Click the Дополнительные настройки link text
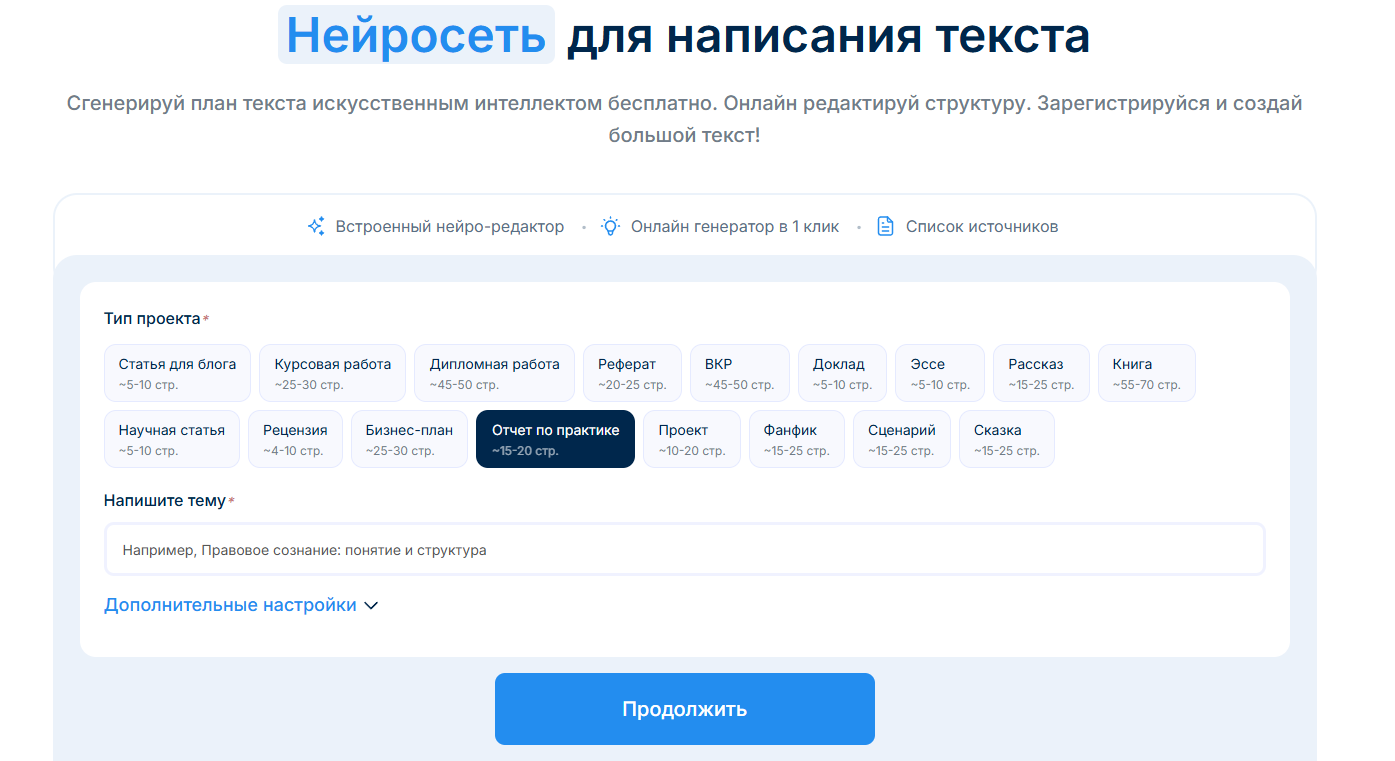 pos(229,605)
